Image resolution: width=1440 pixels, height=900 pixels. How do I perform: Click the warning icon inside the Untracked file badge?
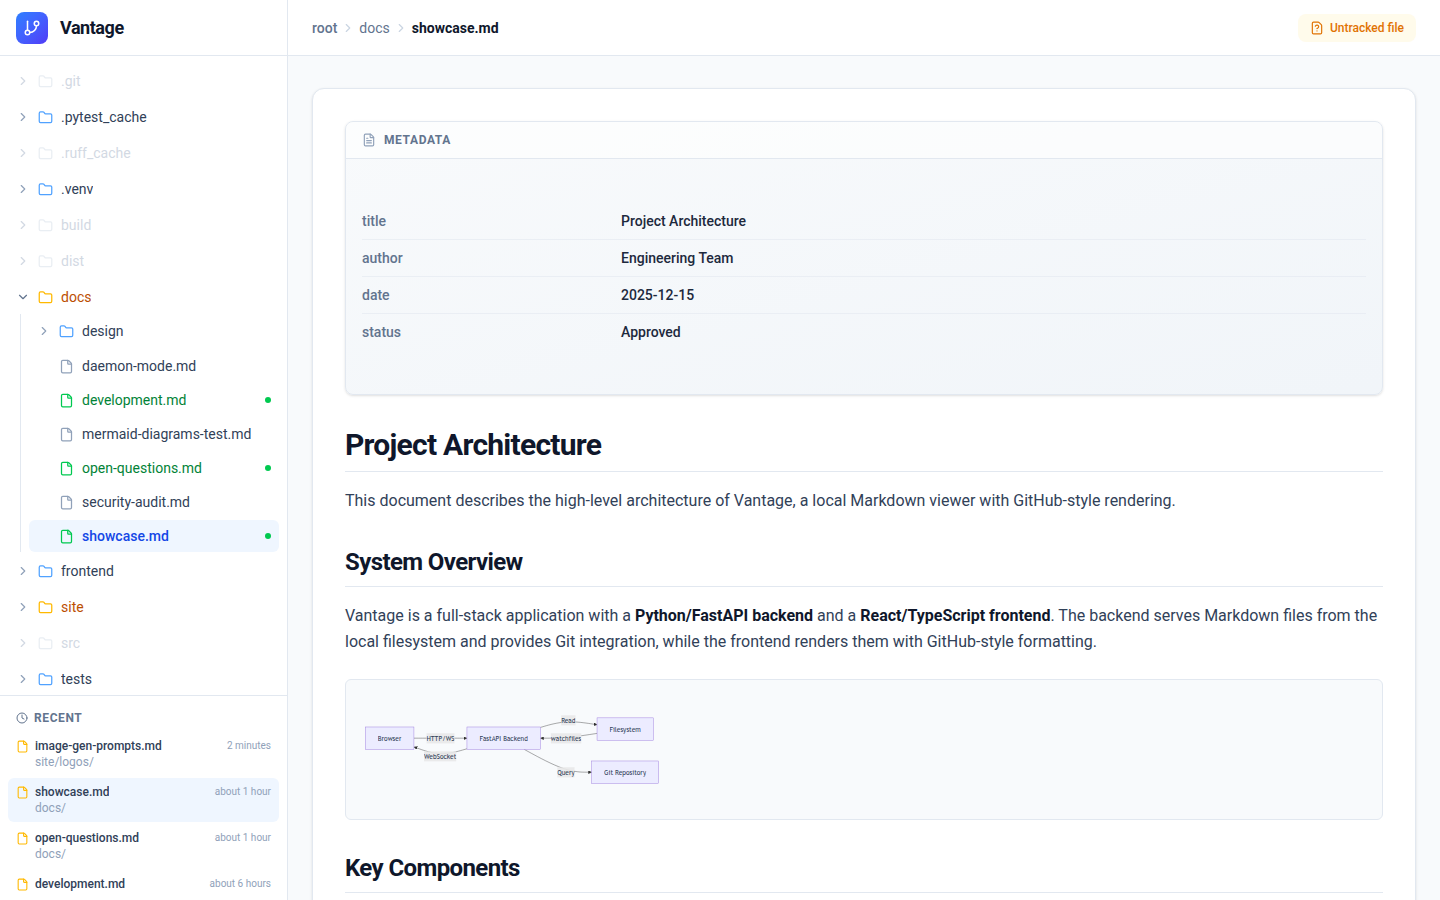click(x=1316, y=27)
